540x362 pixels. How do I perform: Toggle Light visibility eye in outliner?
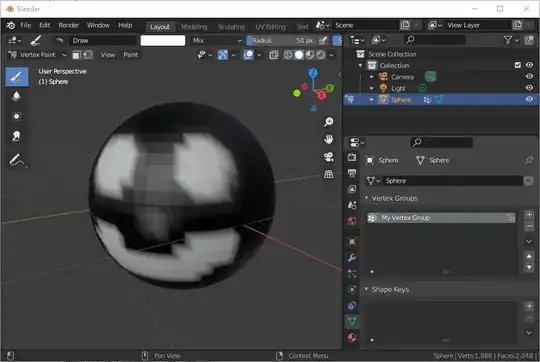[x=529, y=88]
